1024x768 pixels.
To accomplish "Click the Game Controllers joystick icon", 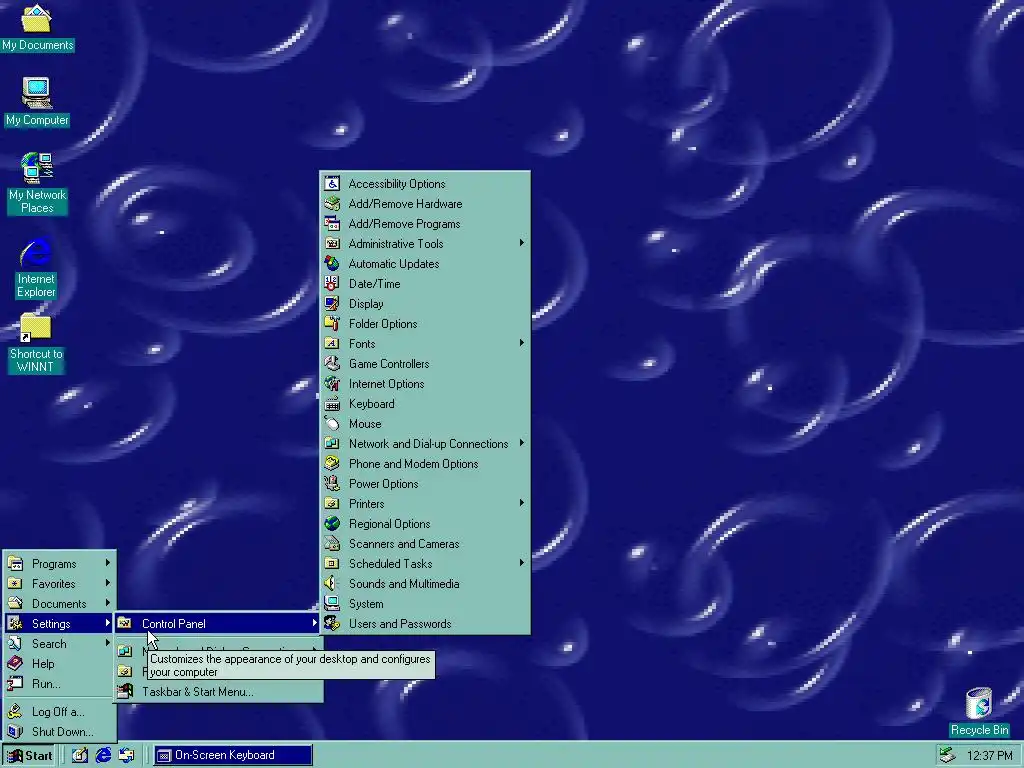I will point(332,363).
